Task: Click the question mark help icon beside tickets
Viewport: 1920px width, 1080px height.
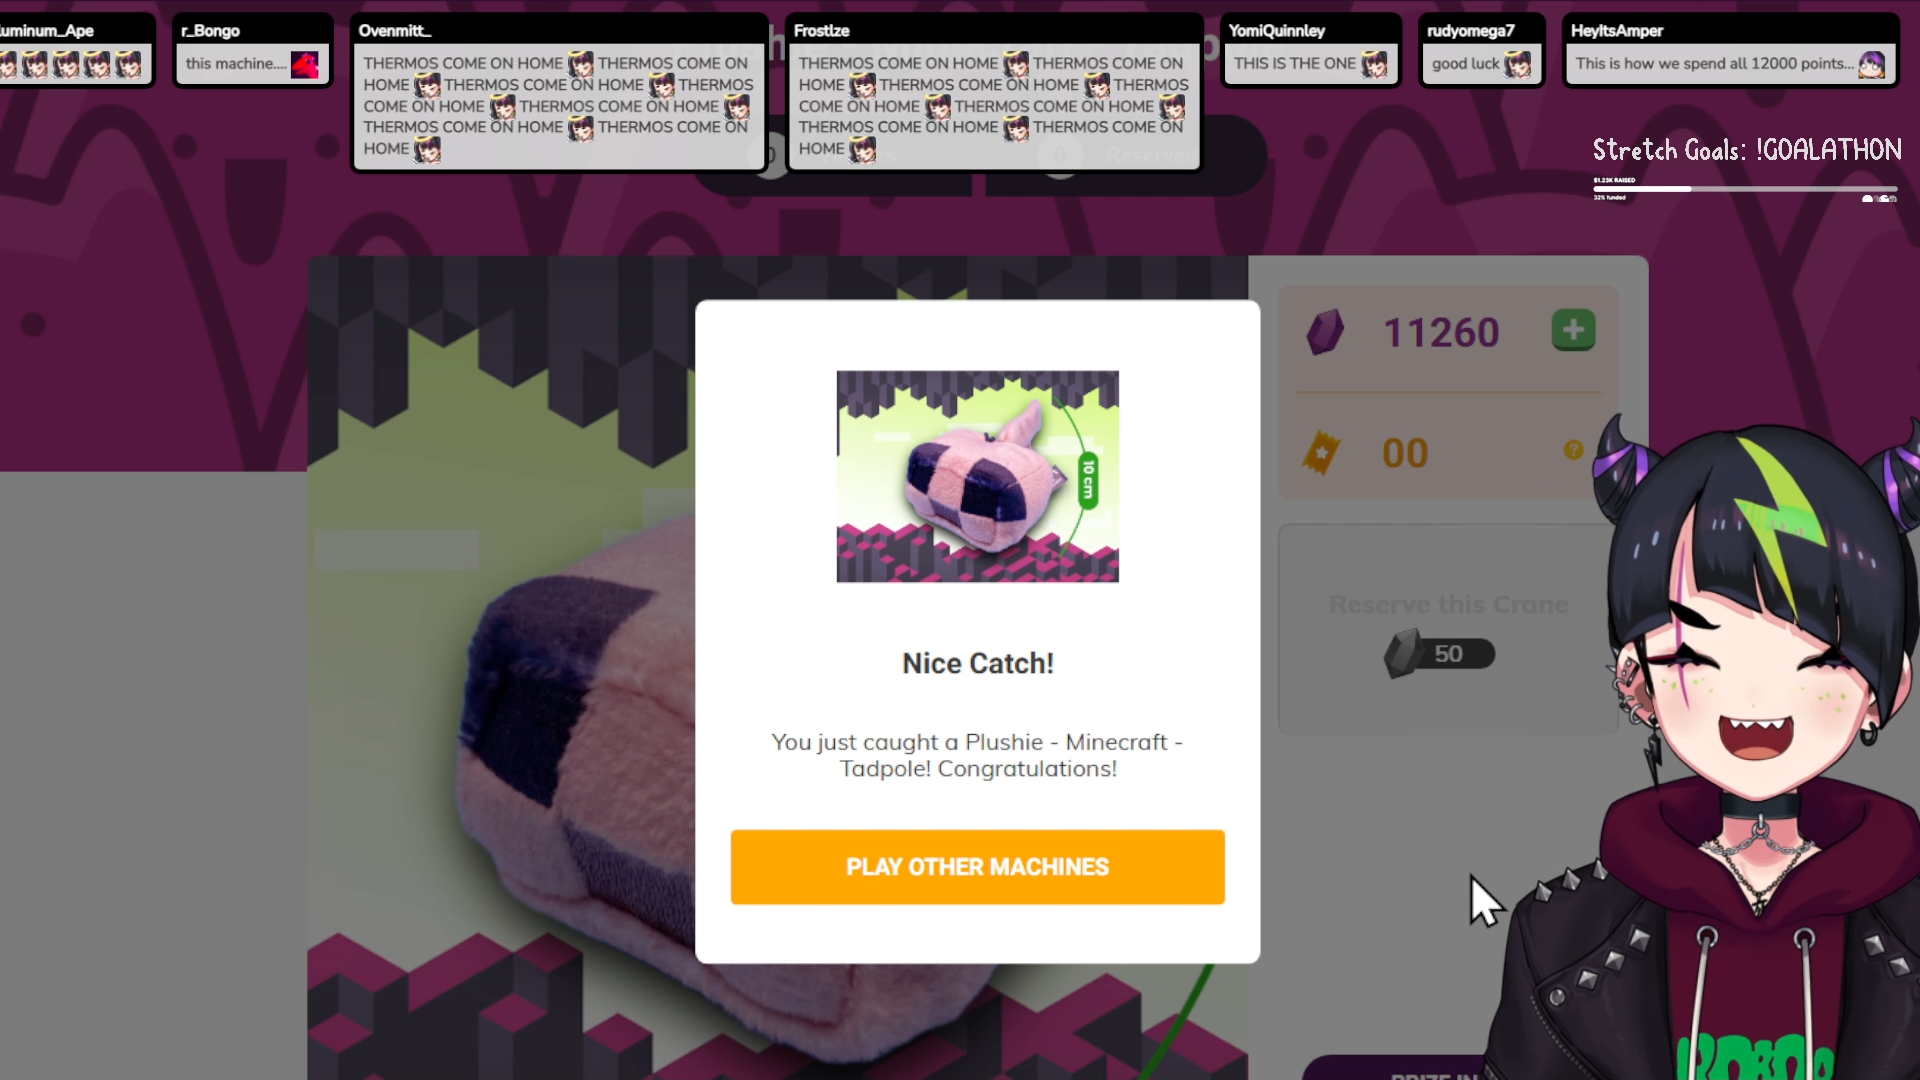Action: coord(1573,450)
